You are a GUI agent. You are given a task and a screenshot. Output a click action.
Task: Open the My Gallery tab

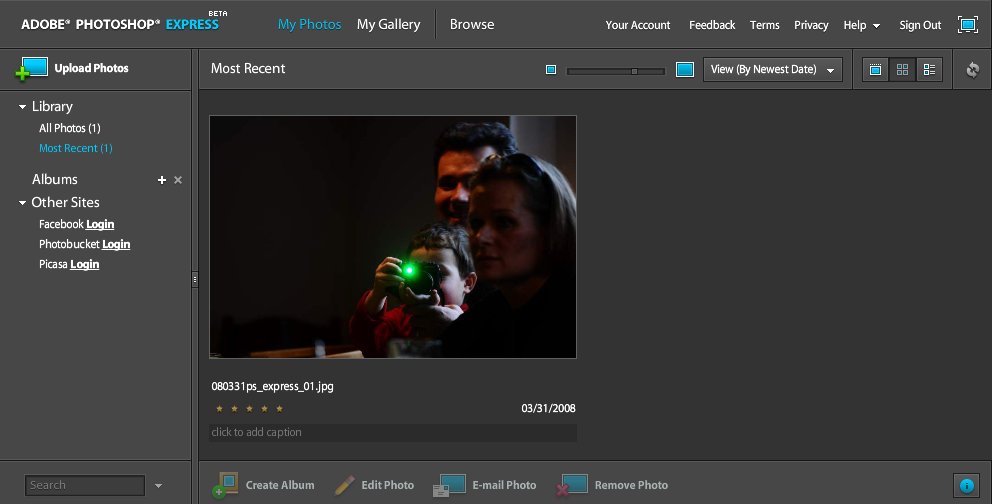[388, 24]
